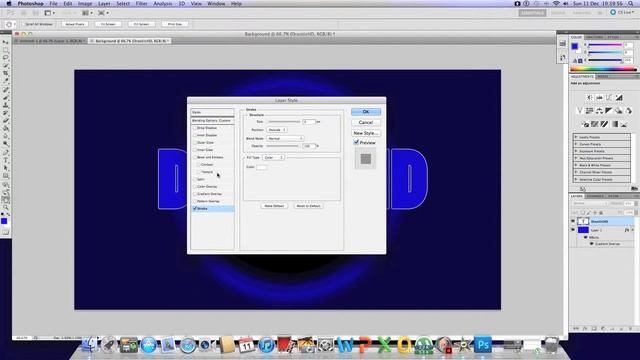Enable the Outer Glow checkbox

195,142
